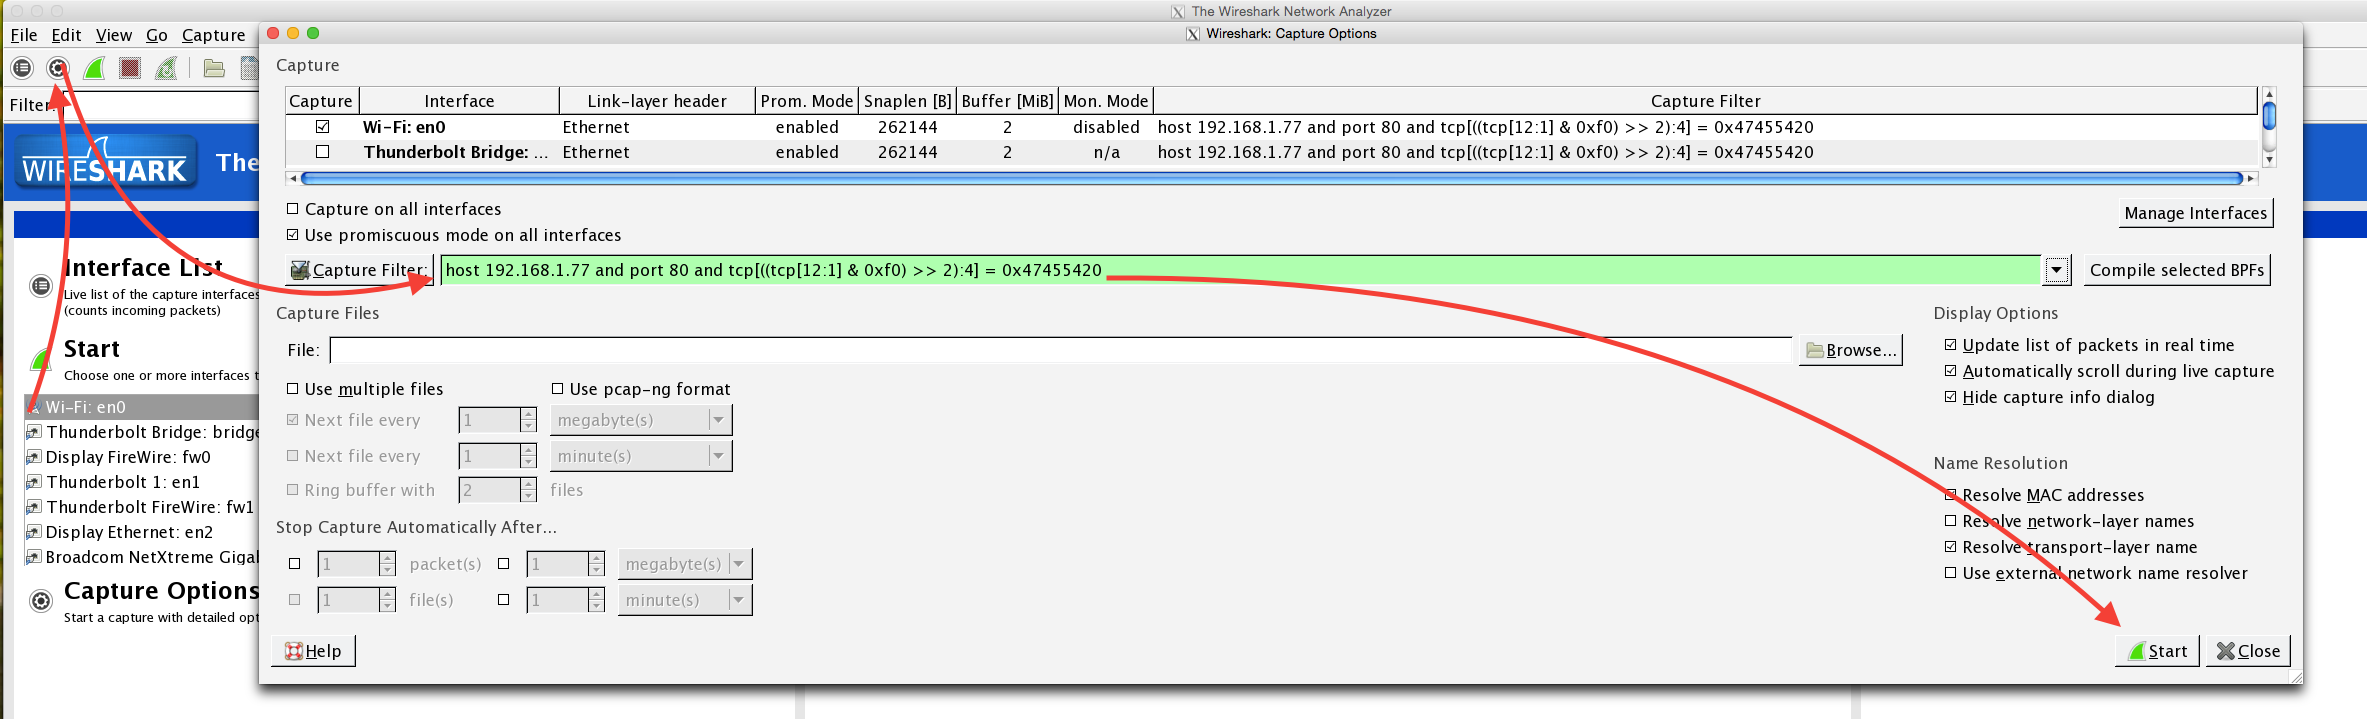The height and width of the screenshot is (719, 2367).
Task: Open the megabyte(s) dropdown under Stop Capture Automatically
Action: coord(685,564)
